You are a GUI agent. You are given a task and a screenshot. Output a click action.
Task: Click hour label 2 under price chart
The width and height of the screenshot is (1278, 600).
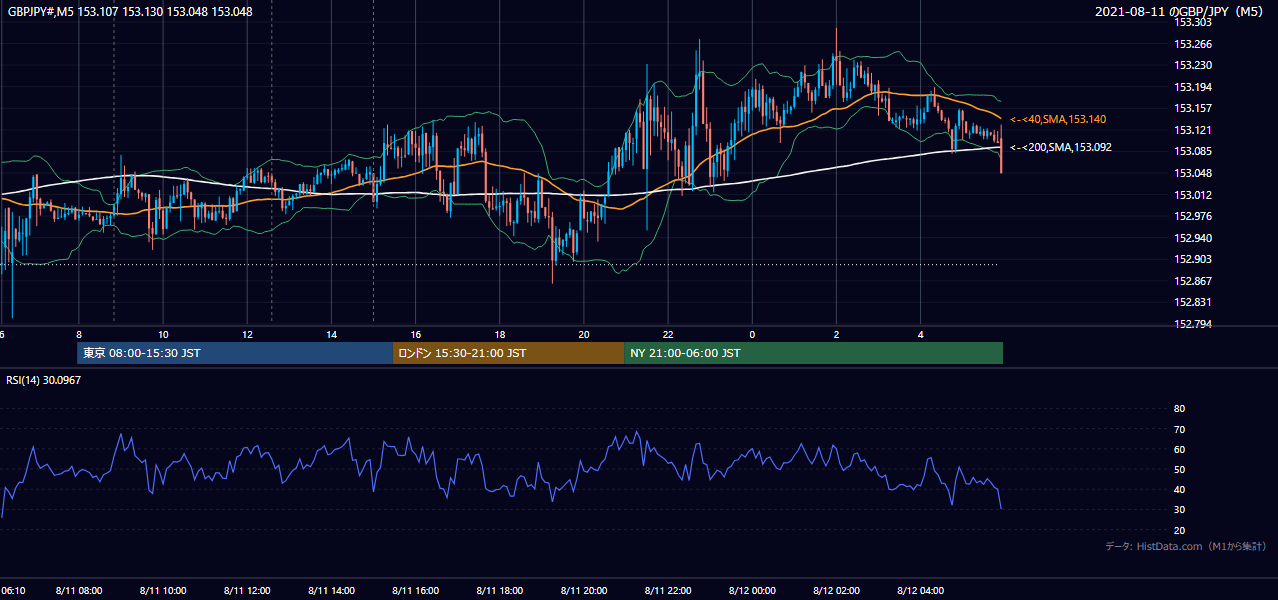(836, 335)
